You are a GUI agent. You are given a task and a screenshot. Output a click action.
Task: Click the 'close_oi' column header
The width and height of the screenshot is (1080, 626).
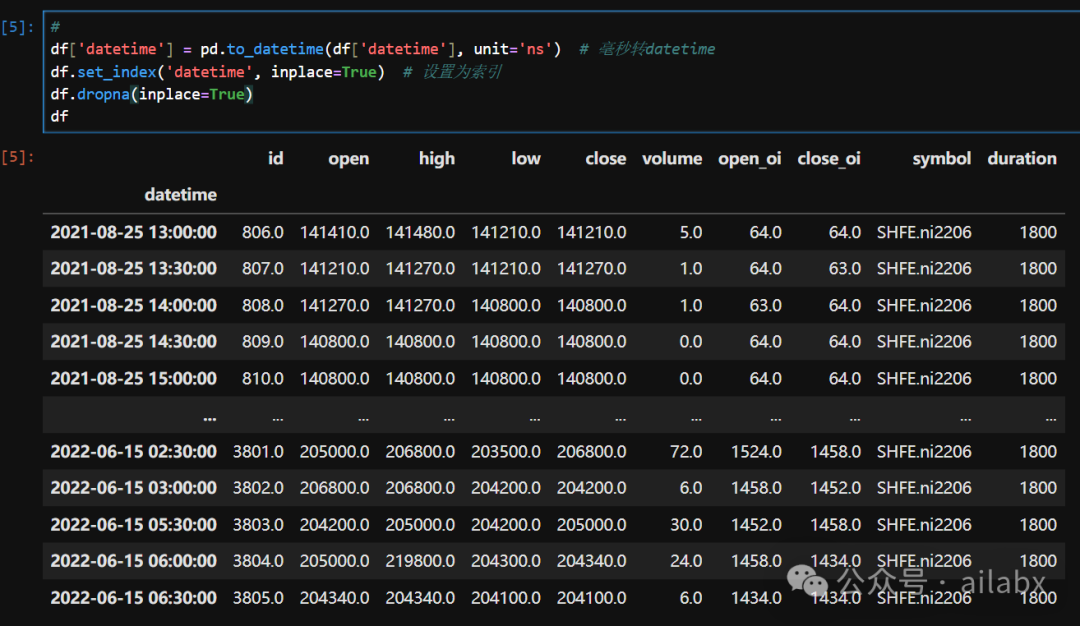point(829,159)
